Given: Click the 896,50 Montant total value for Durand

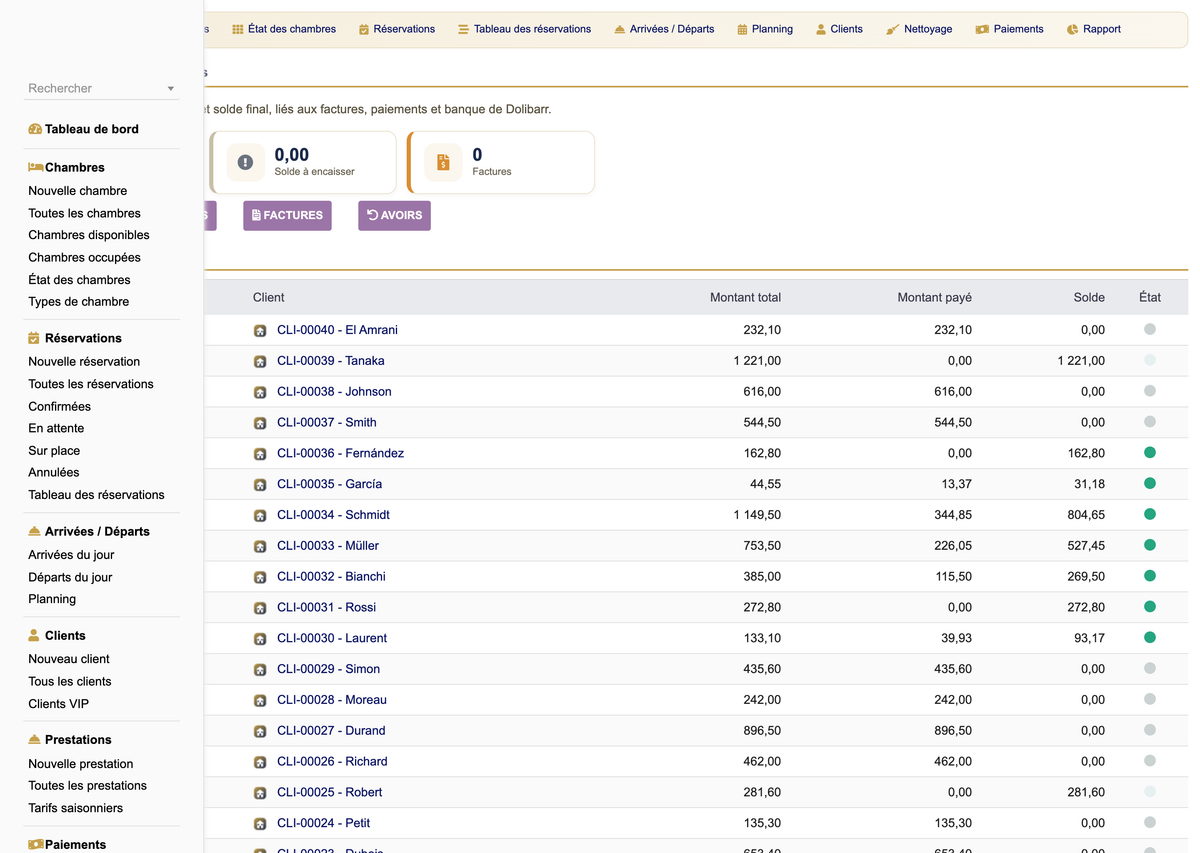Looking at the screenshot, I should click(x=762, y=731).
